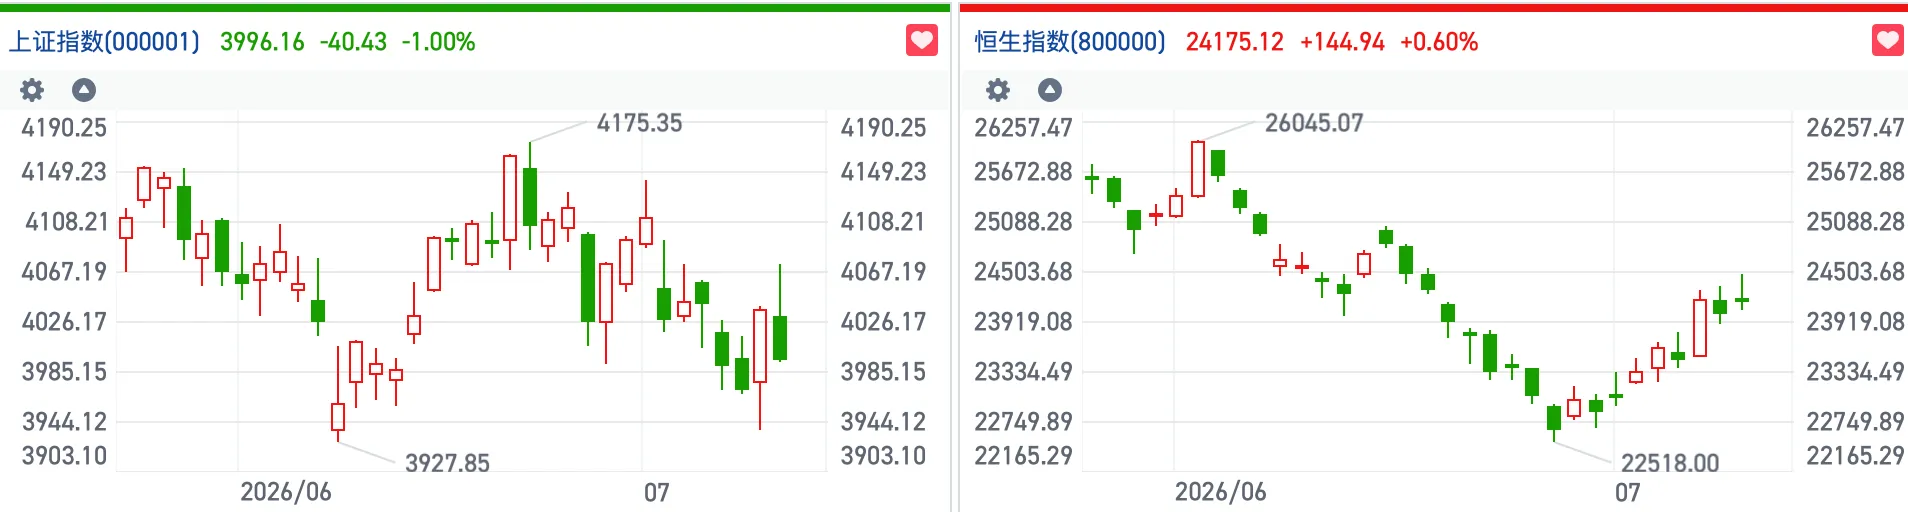Open settings gear for 恒生指数 chart
Screen dimensions: 1908x512
(998, 90)
